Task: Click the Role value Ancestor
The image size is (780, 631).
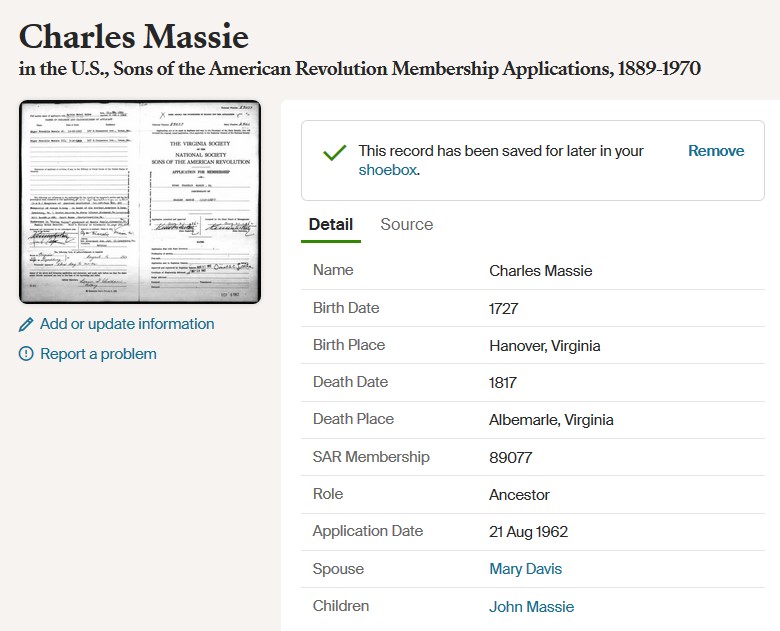Action: [519, 495]
